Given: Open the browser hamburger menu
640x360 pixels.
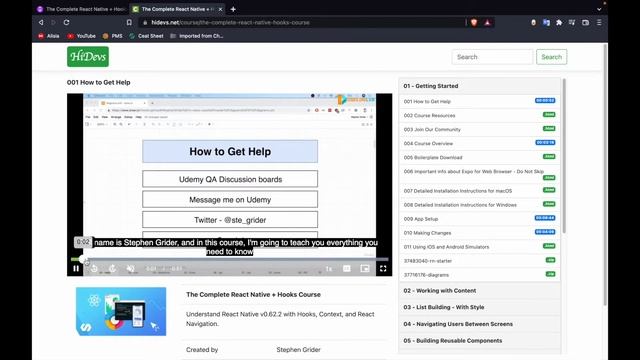Looking at the screenshot, I should [599, 22].
